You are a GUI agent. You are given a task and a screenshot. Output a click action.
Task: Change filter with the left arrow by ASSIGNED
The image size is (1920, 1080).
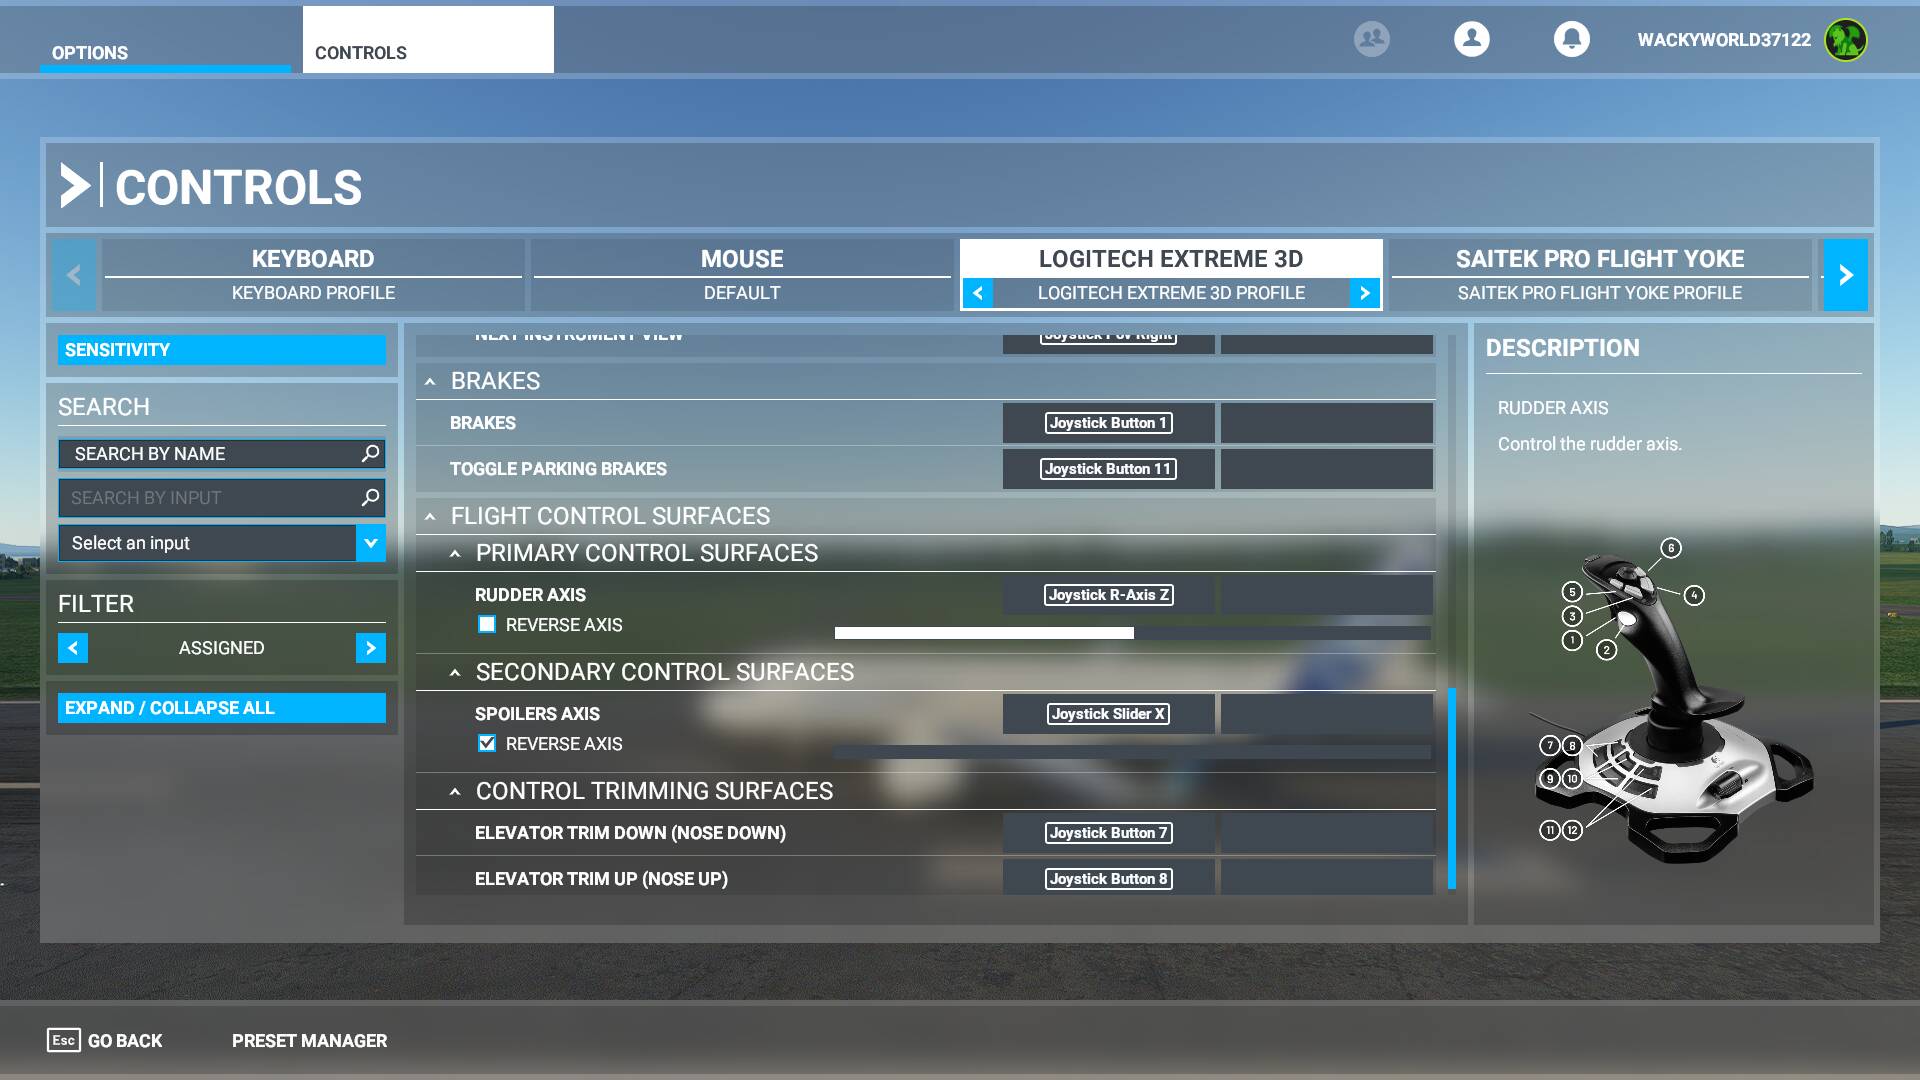pyautogui.click(x=73, y=648)
